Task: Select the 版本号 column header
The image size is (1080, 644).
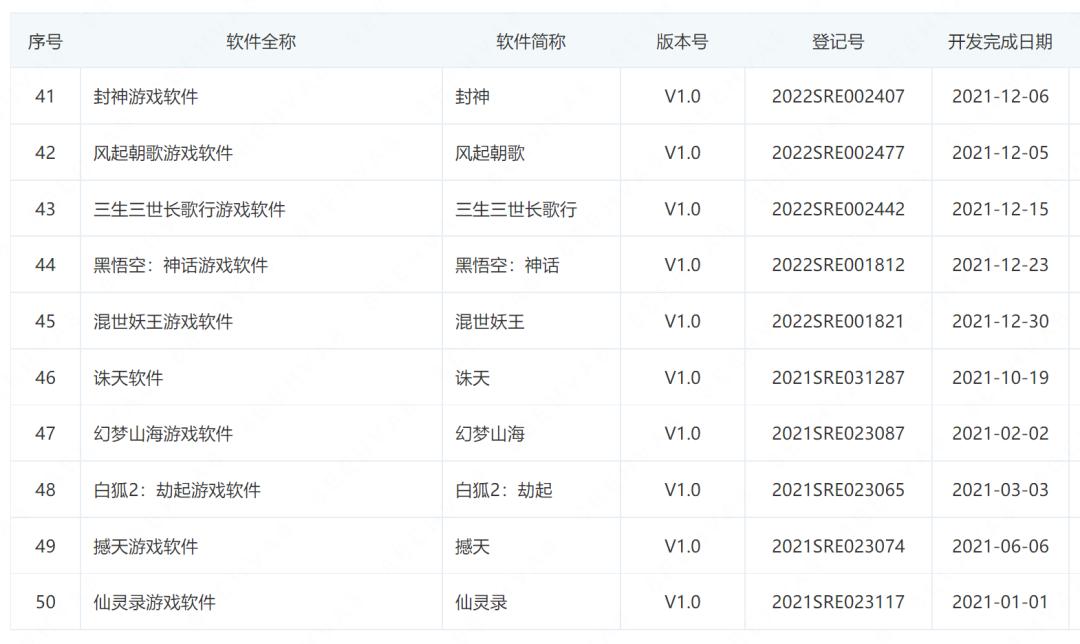Action: (682, 42)
